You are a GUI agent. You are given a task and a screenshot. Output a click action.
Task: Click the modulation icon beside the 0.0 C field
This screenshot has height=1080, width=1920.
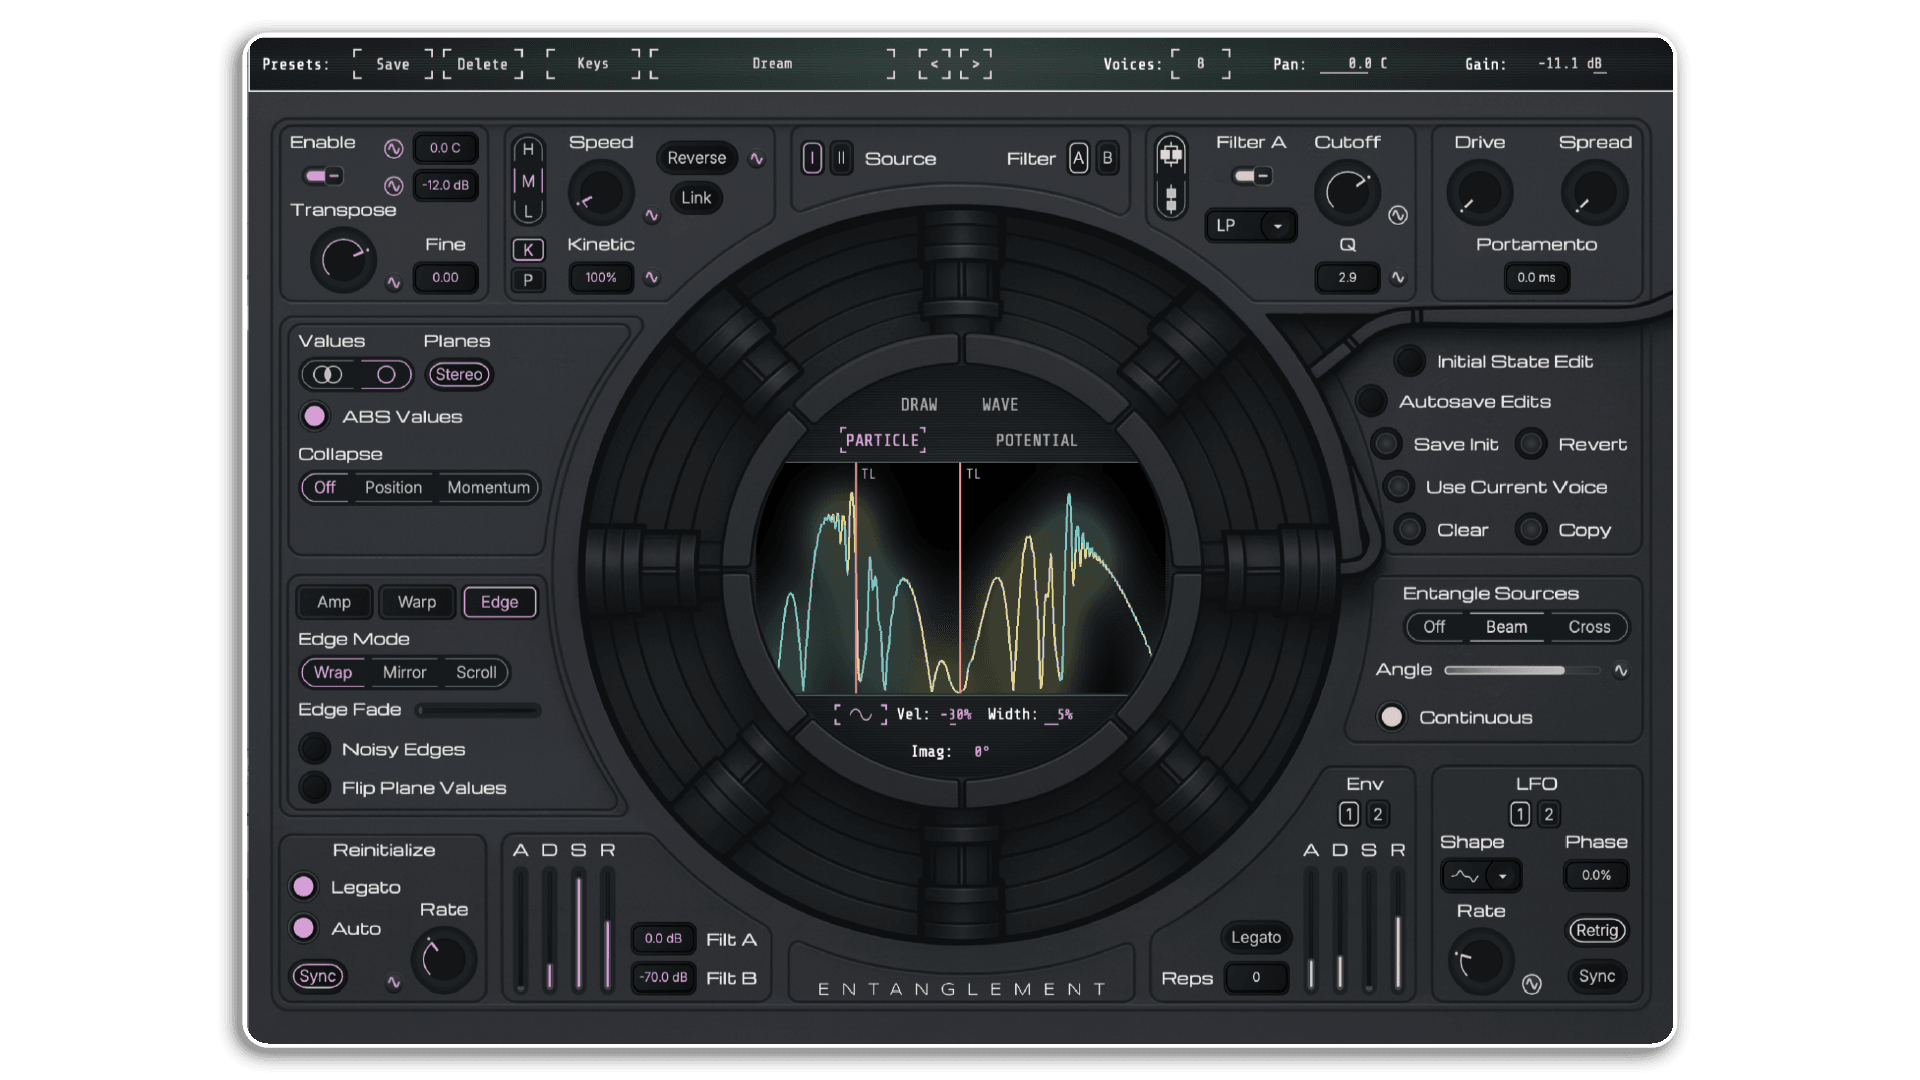(393, 149)
